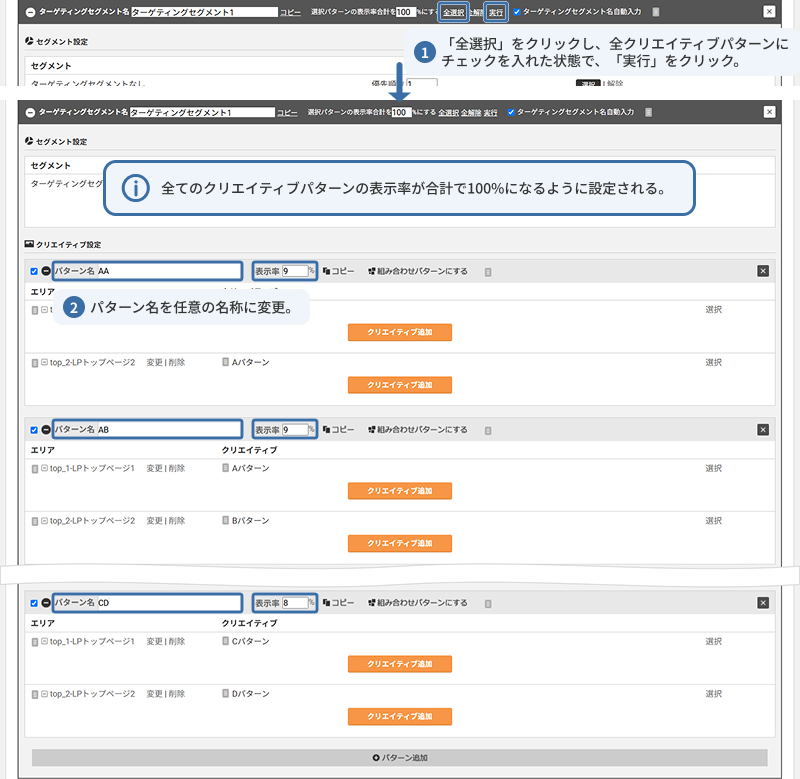Click 削除 for top_2-LPトップページ2 in pattern CD
800x779 pixels.
click(x=177, y=694)
